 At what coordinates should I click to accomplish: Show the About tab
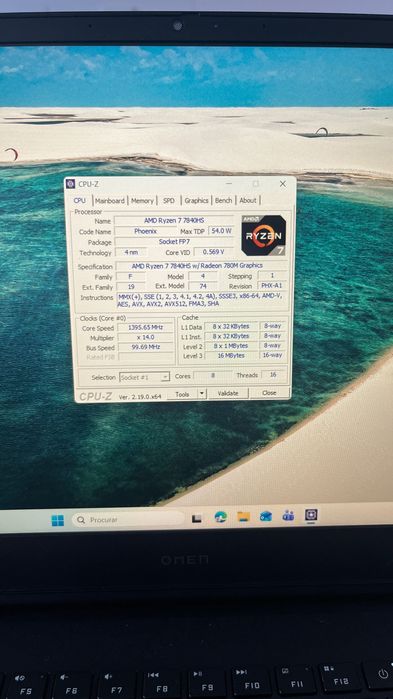248,201
